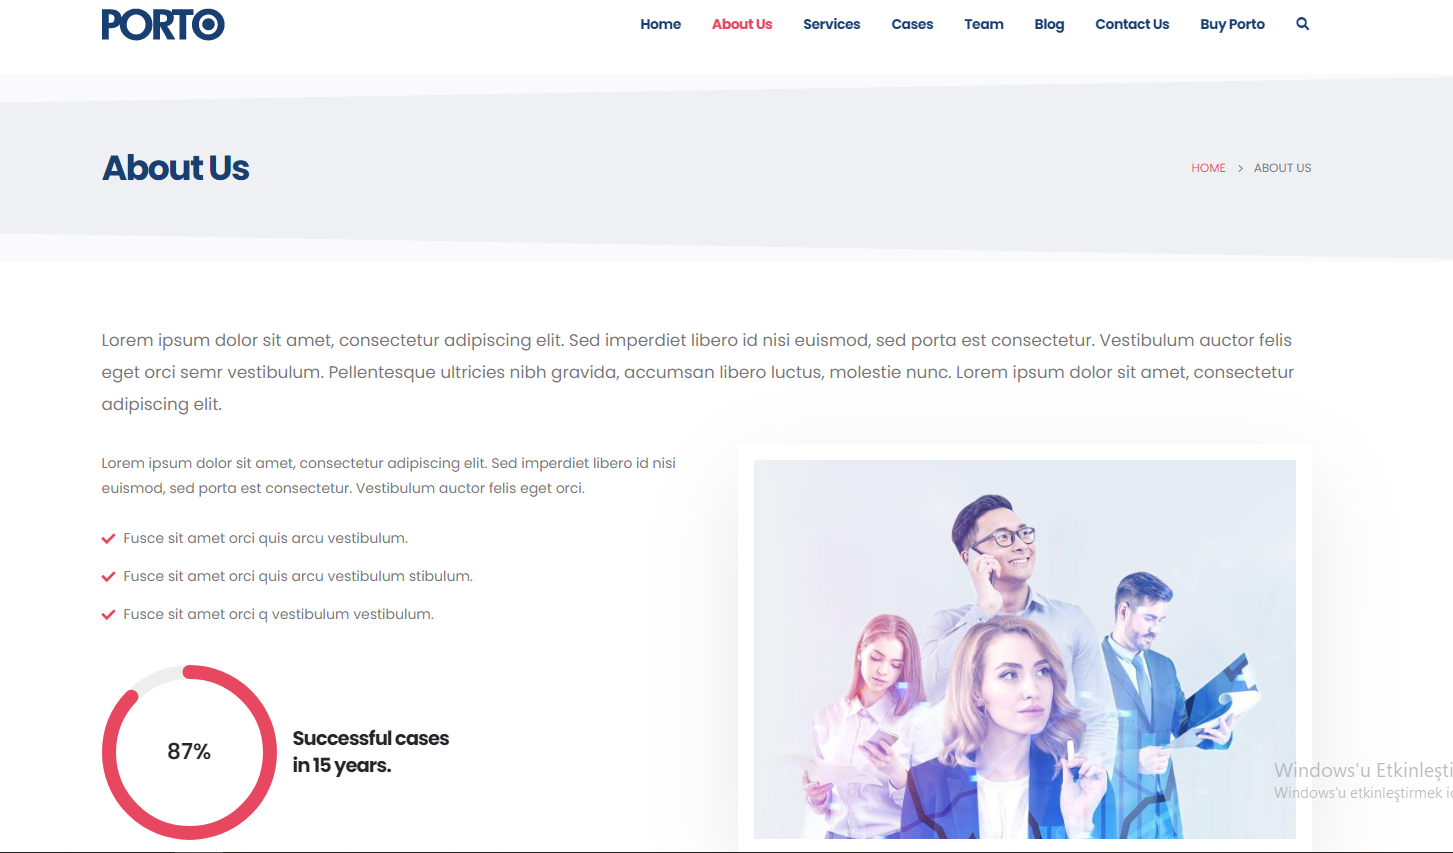Viewport: 1453px width, 853px height.
Task: Click 'Fusce sit amet orci quis arcu vestibulum.' text
Action: coord(266,538)
